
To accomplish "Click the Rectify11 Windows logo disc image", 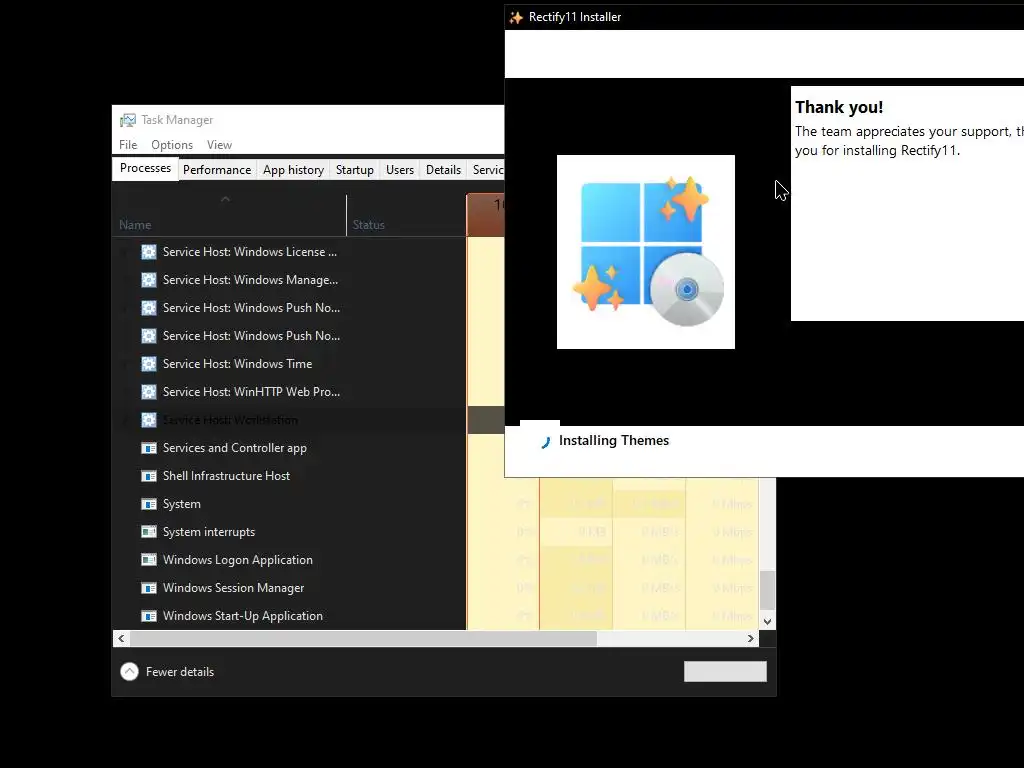I will [646, 252].
